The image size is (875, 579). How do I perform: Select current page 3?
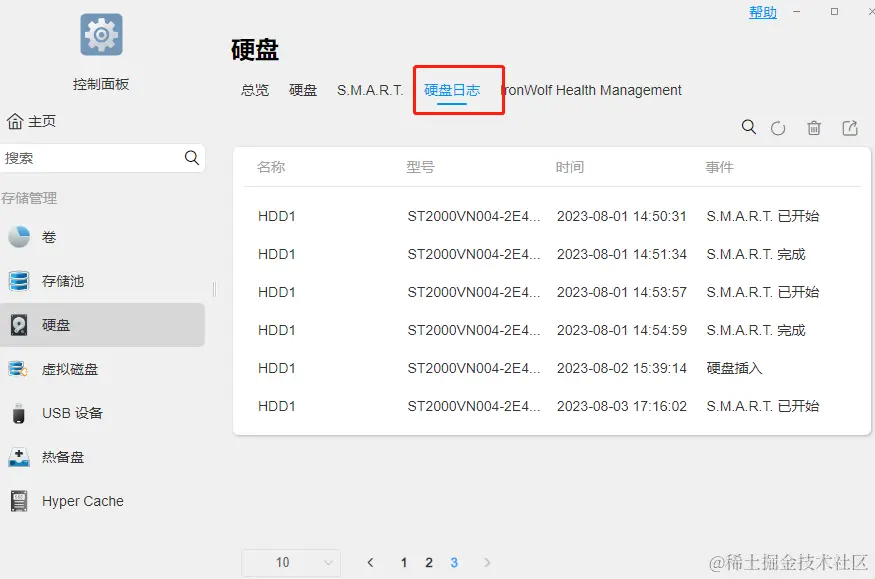click(x=454, y=562)
